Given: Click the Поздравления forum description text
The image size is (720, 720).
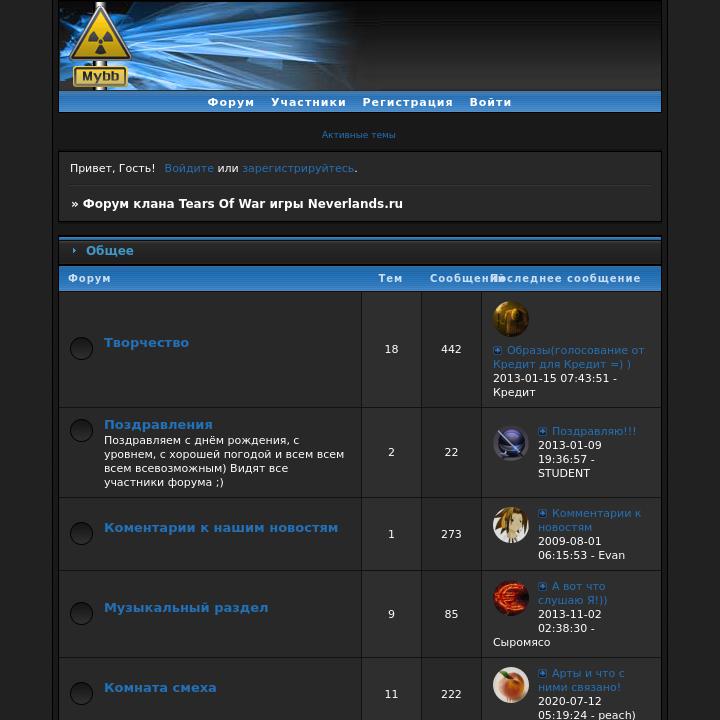Looking at the screenshot, I should (x=224, y=461).
